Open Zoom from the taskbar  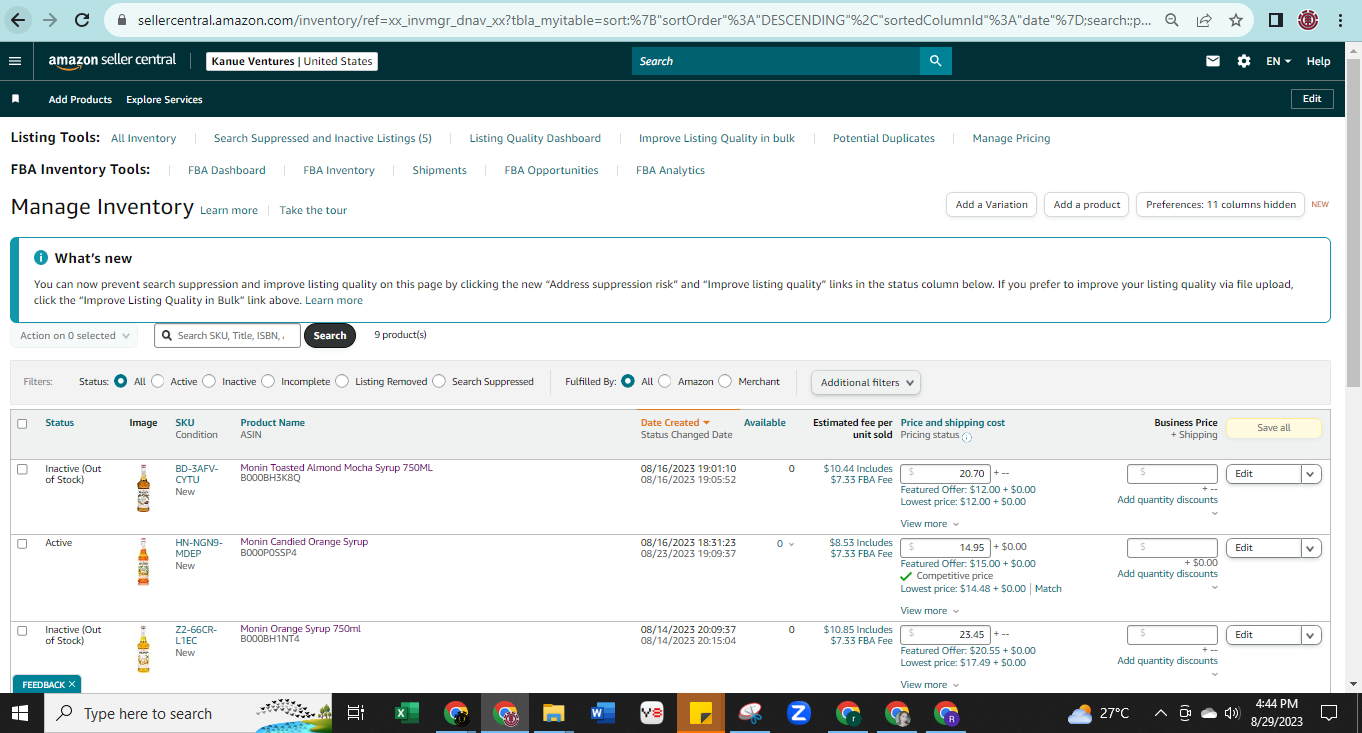(x=798, y=713)
